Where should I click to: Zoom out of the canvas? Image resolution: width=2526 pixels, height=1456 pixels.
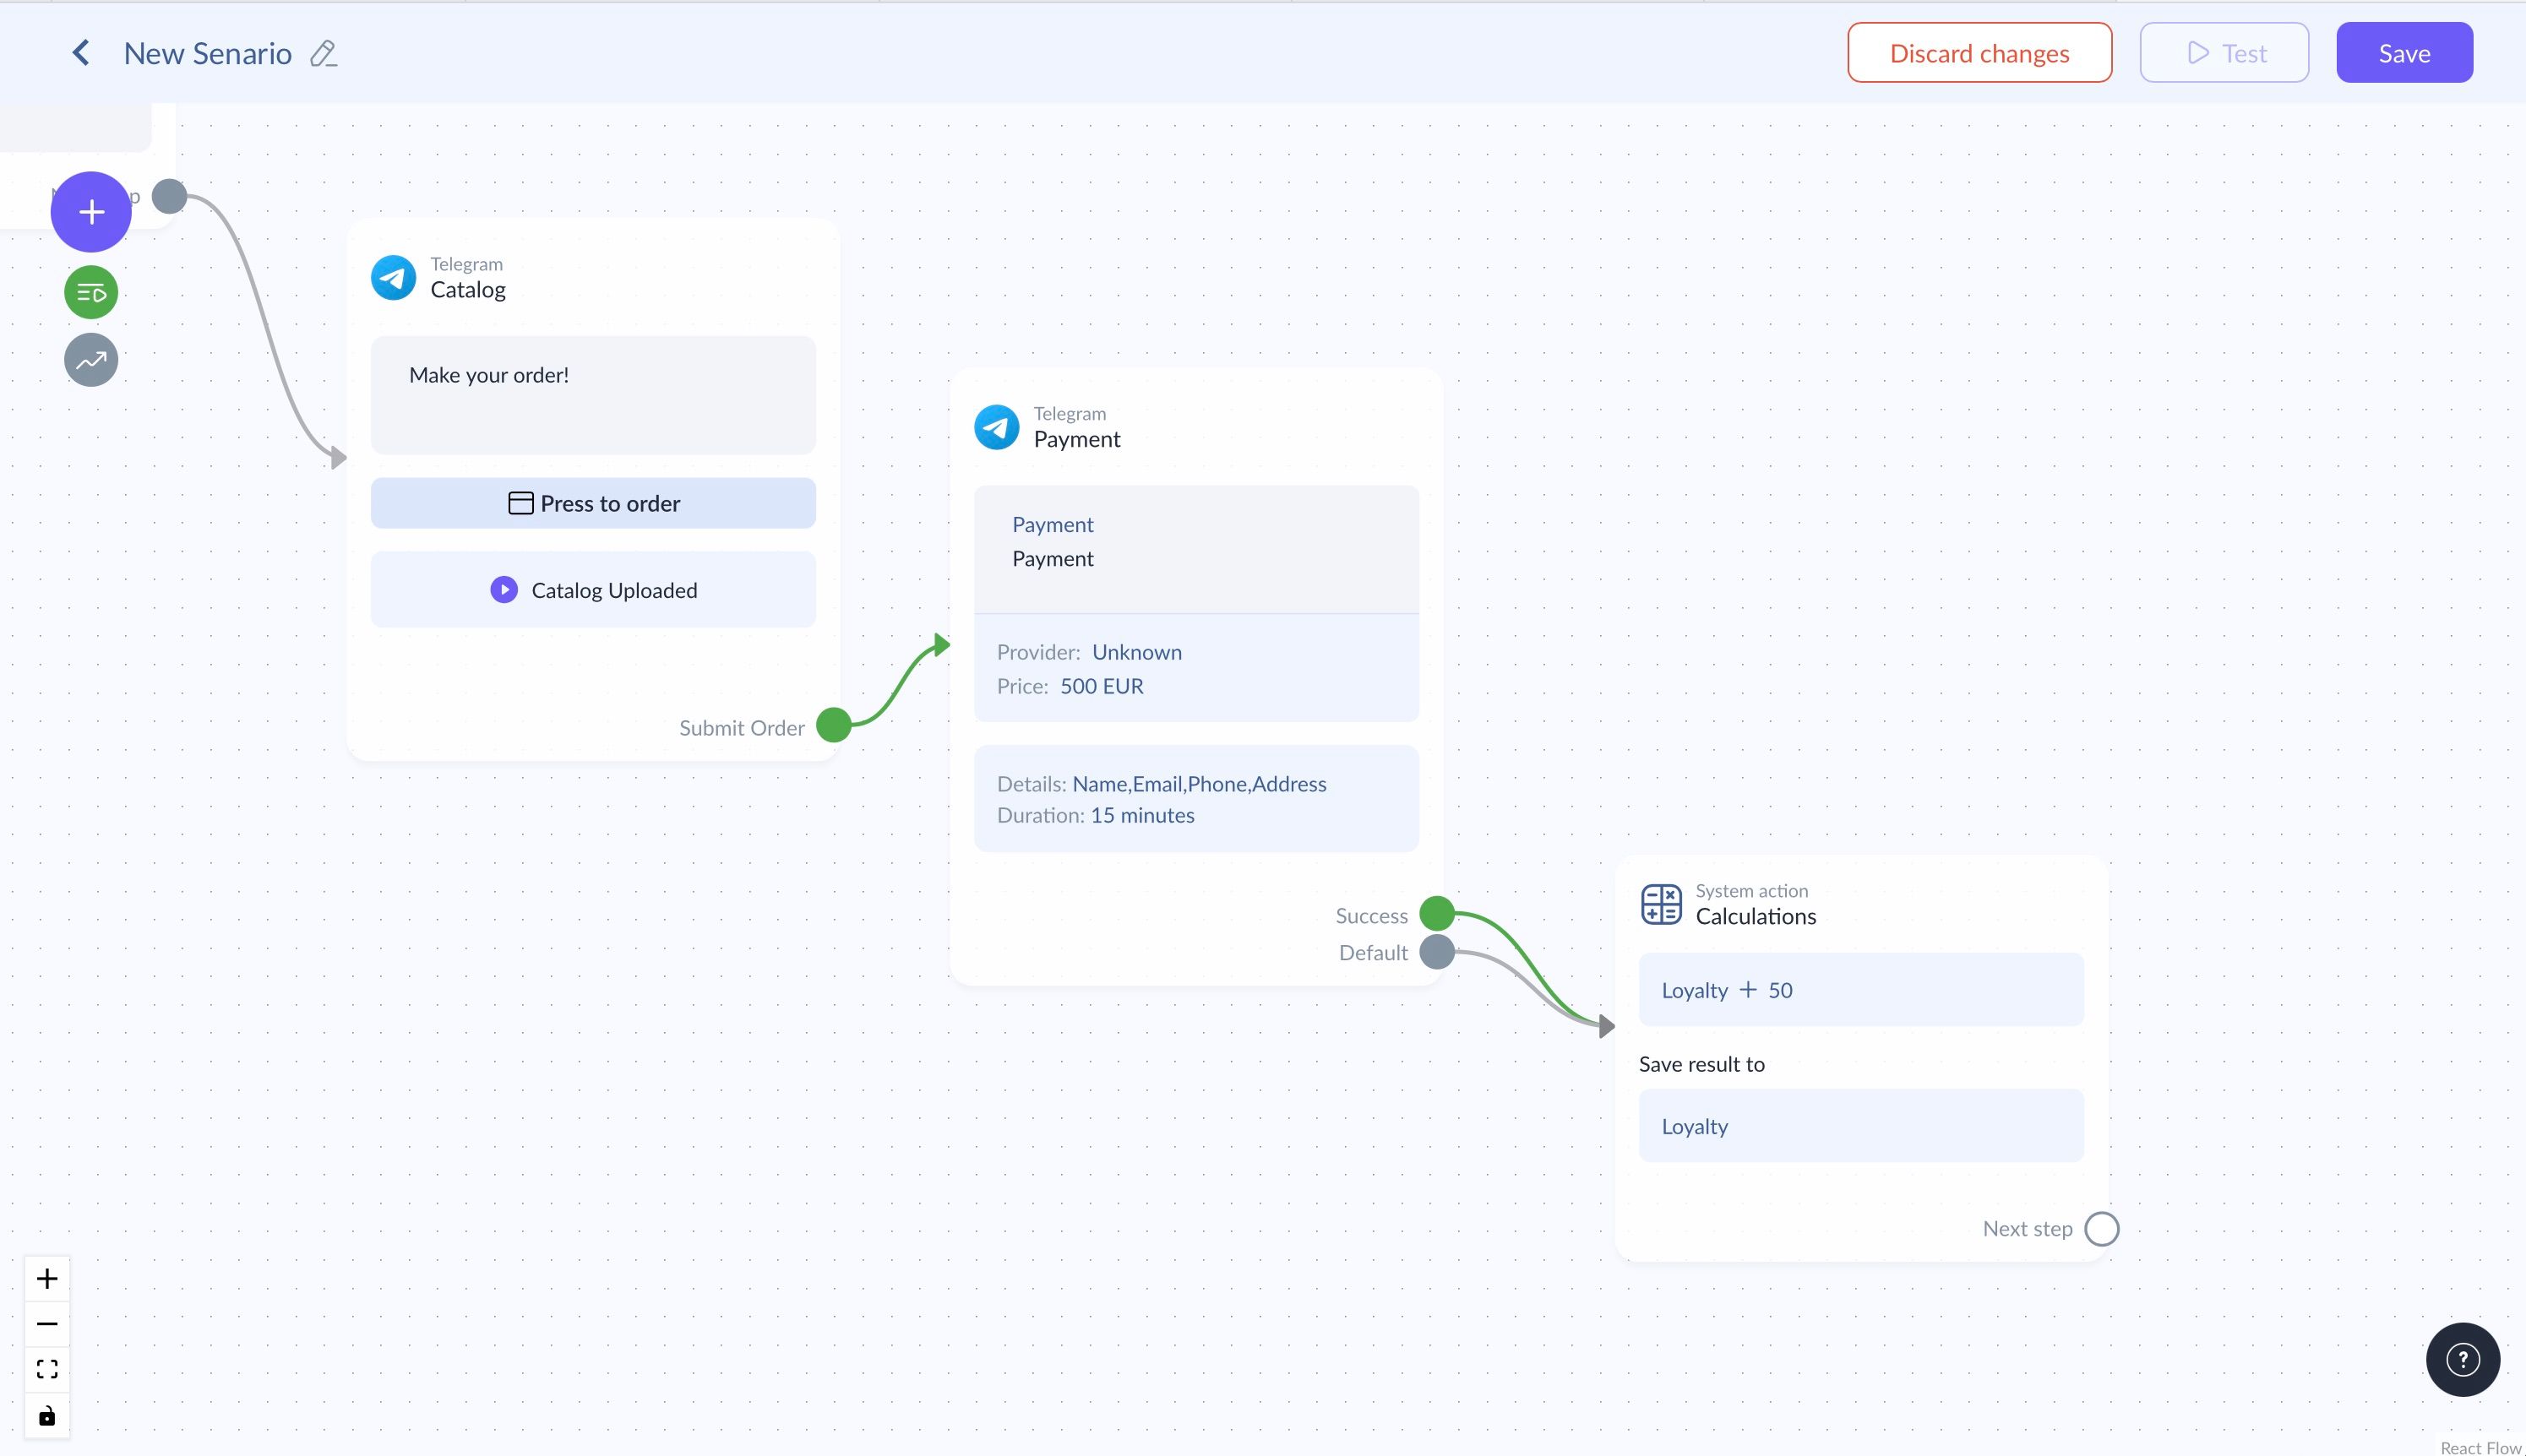(x=47, y=1324)
